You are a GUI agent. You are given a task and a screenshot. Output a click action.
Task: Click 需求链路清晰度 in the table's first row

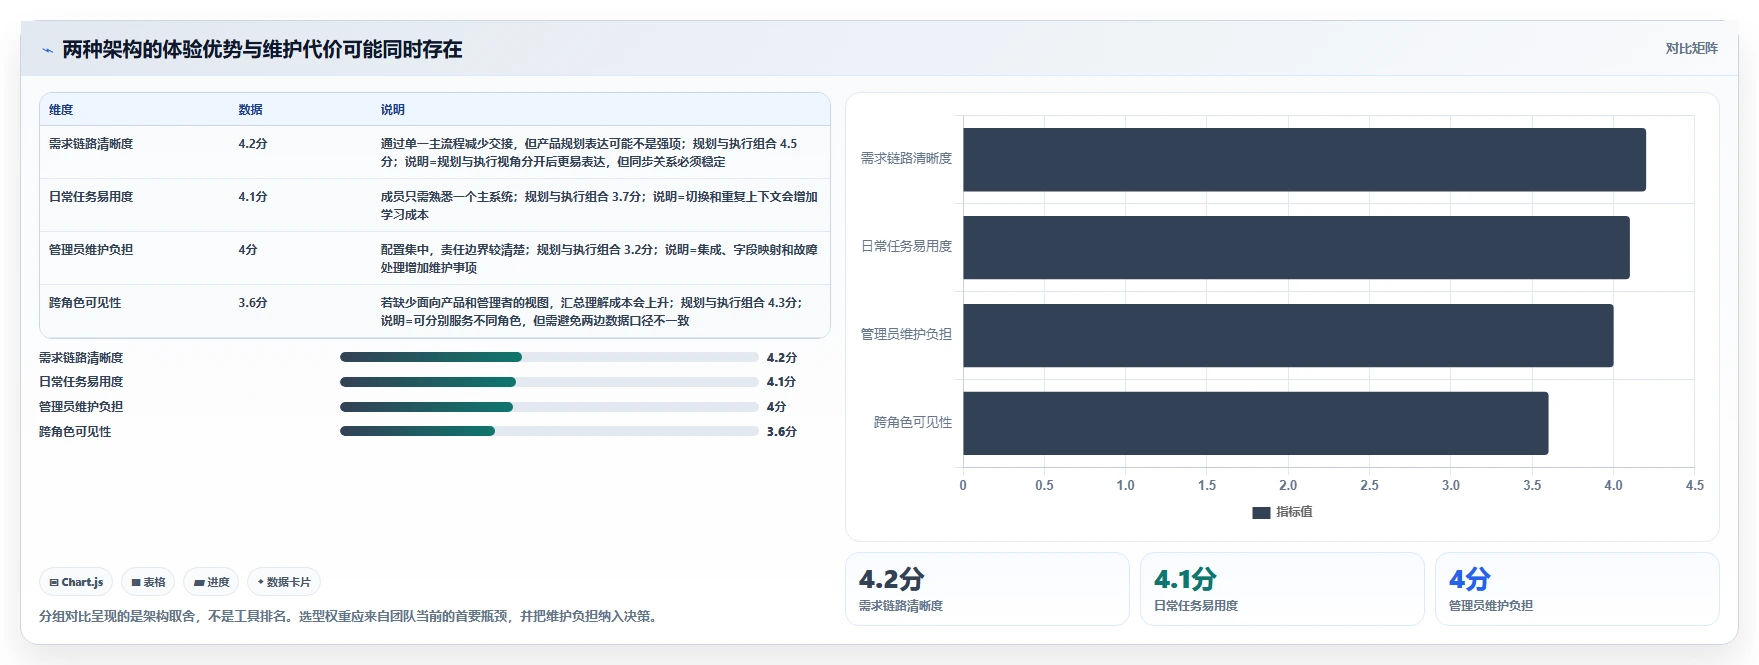91,144
